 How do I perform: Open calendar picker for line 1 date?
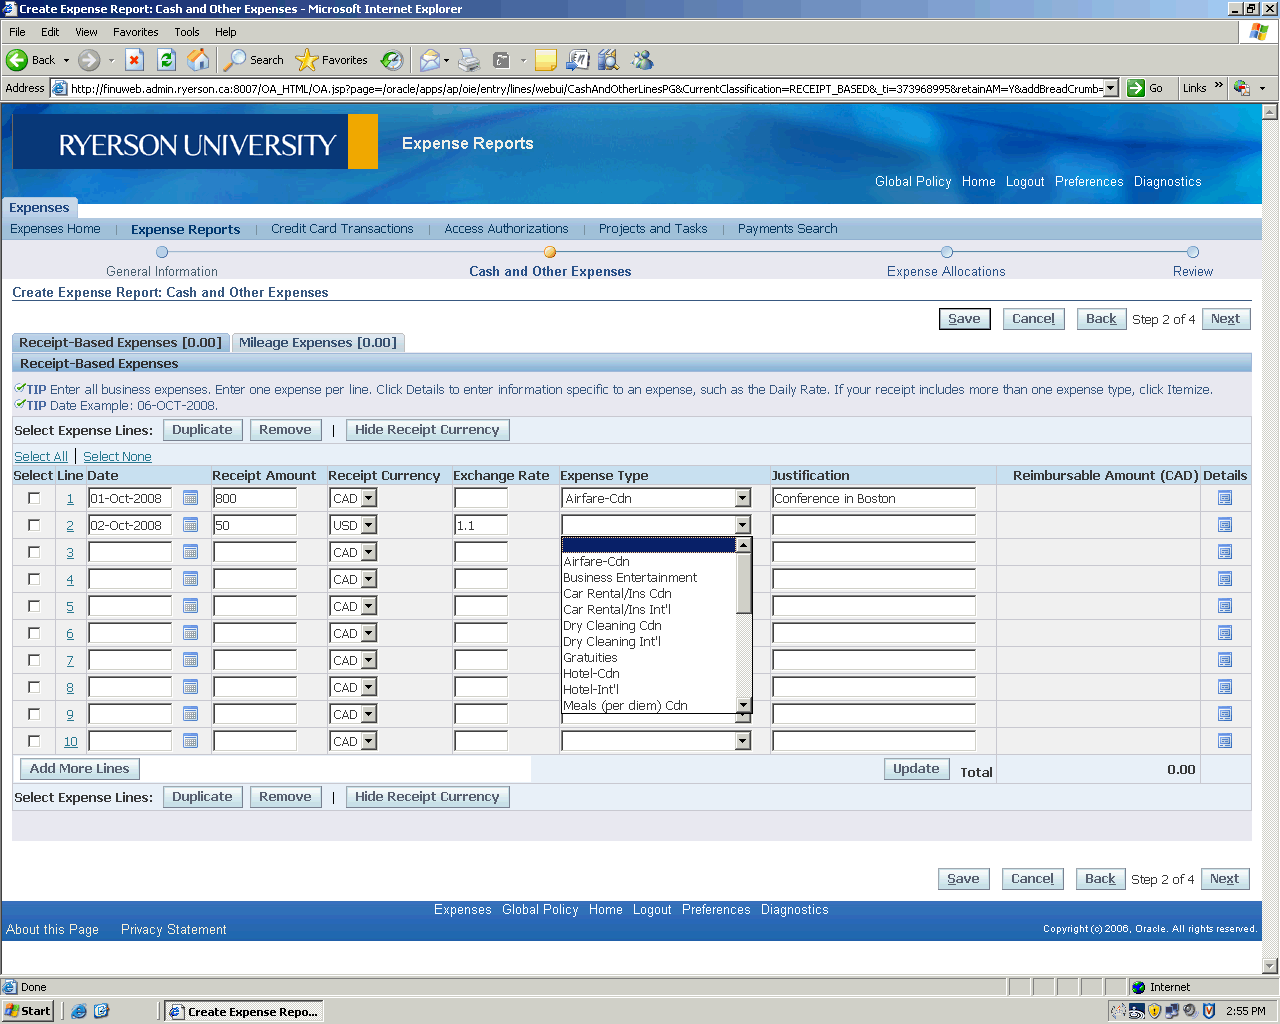click(x=190, y=498)
